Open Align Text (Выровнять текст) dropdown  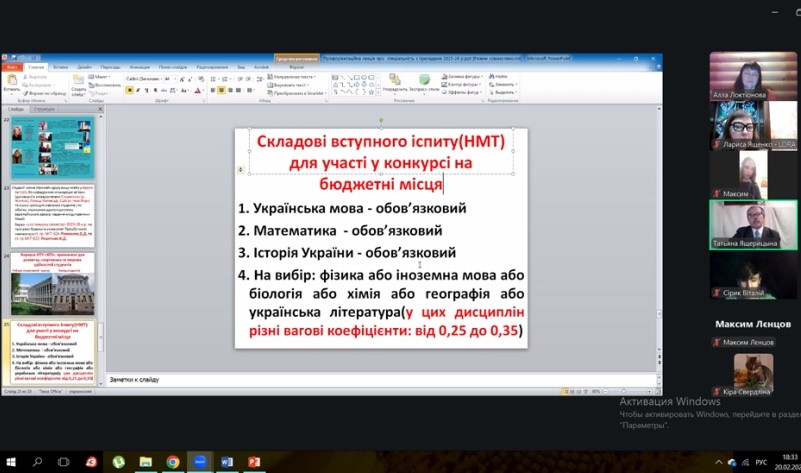point(289,85)
